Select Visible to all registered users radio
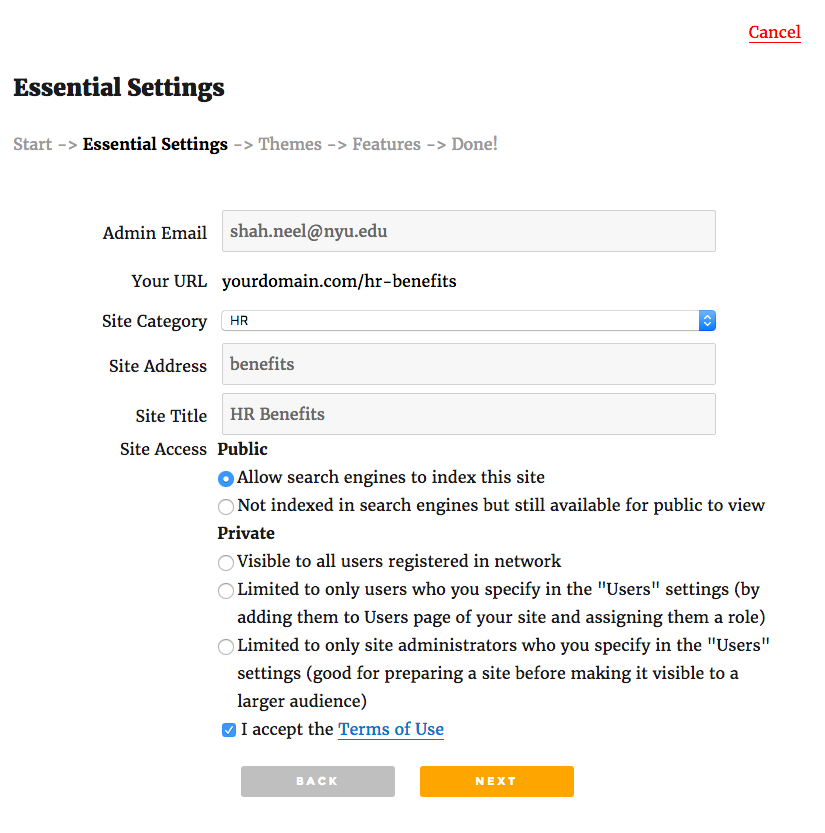825x833 pixels. point(226,563)
